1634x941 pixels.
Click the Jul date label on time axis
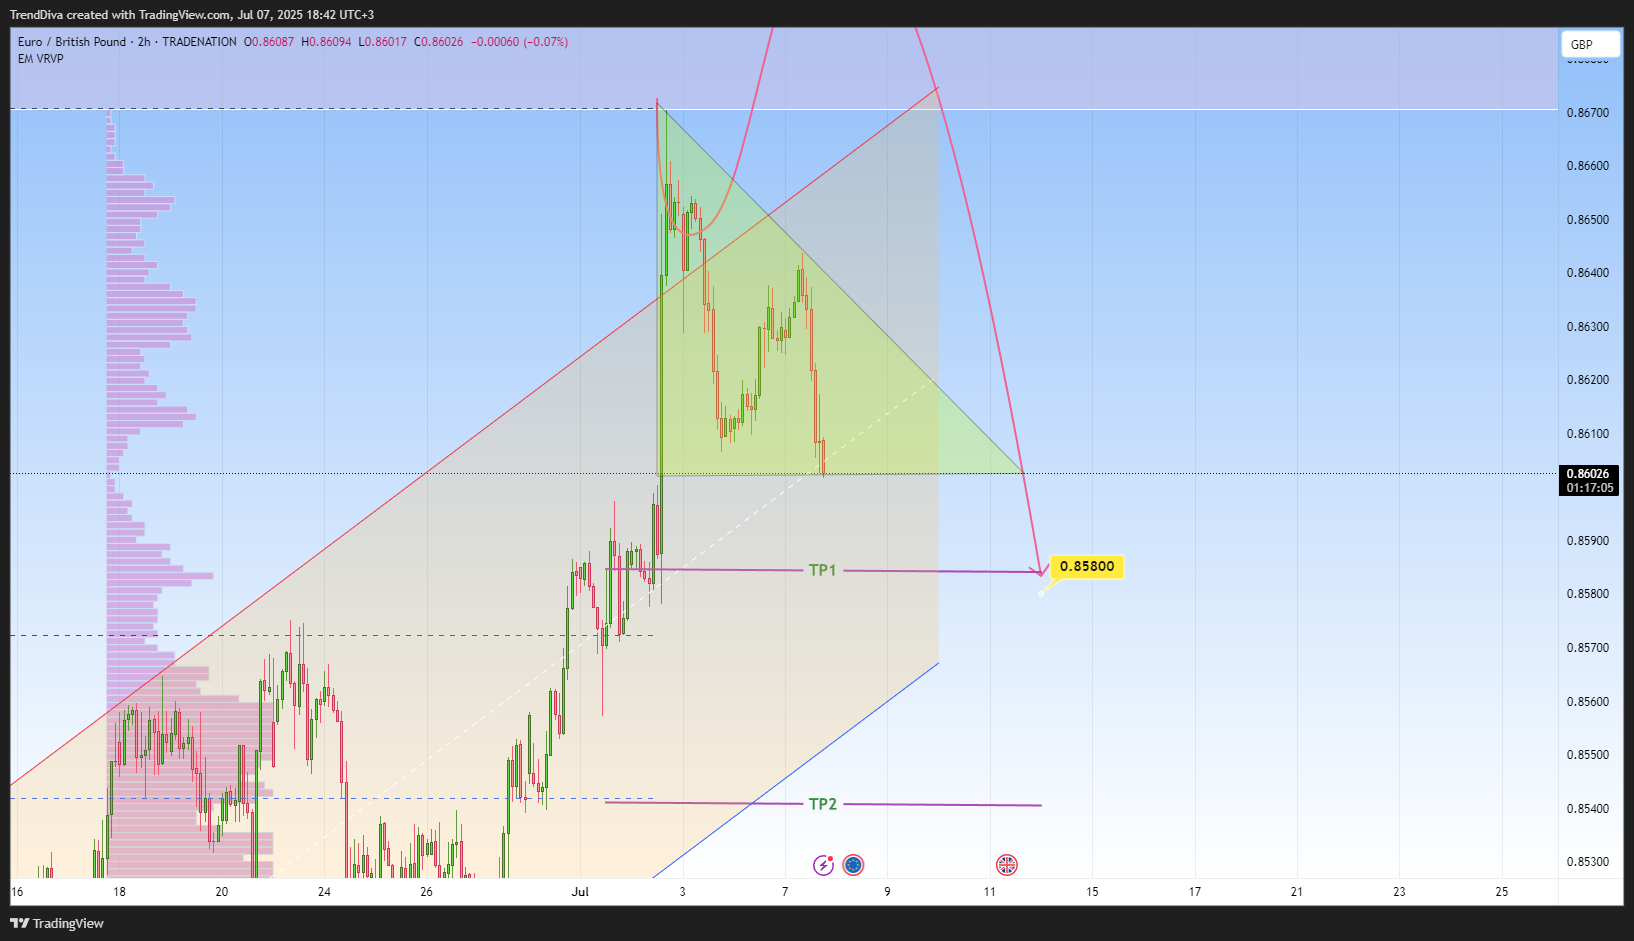(580, 892)
